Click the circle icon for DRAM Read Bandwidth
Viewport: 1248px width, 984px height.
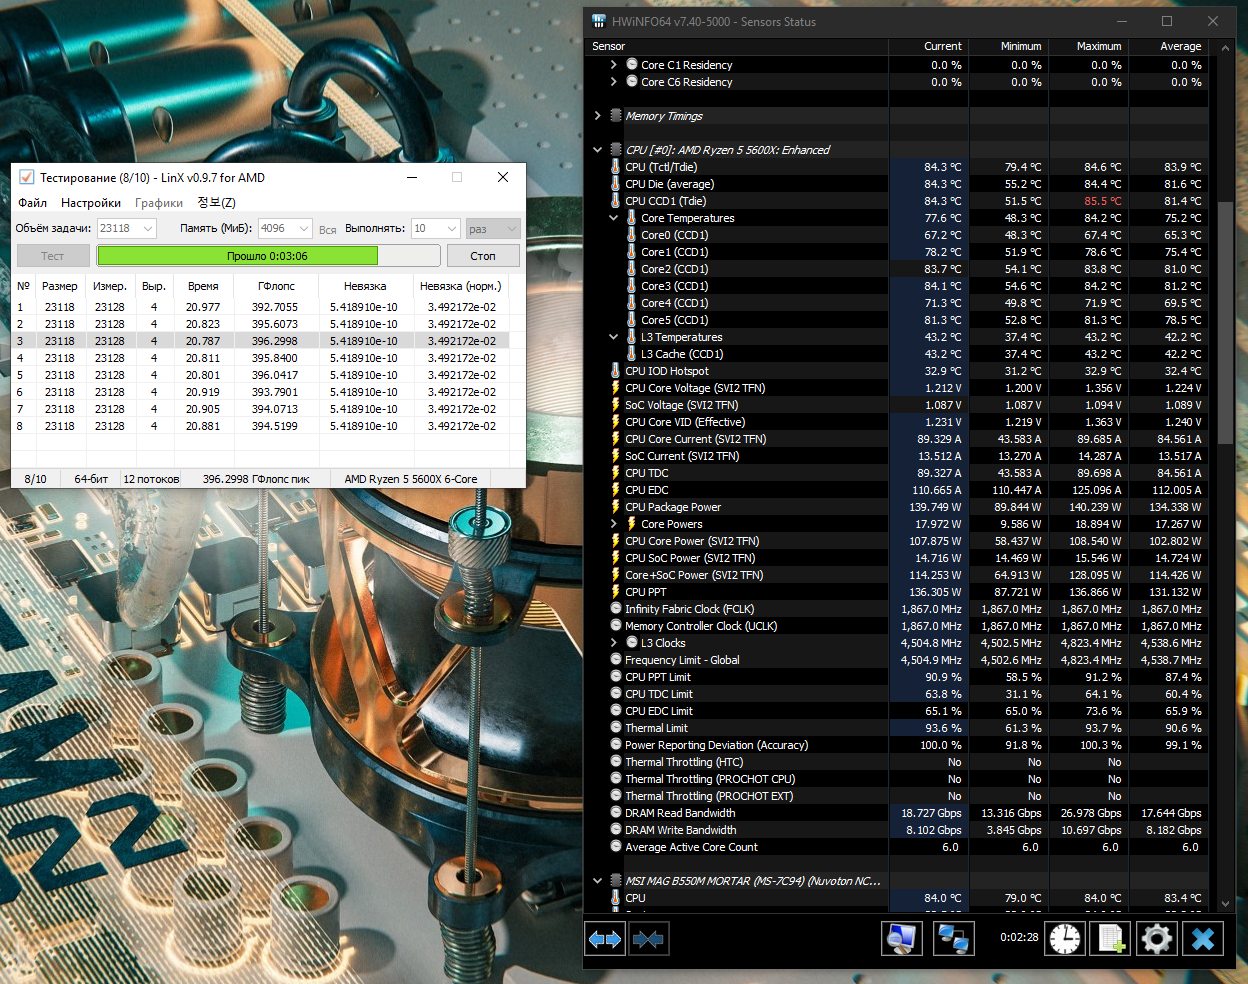pos(616,813)
